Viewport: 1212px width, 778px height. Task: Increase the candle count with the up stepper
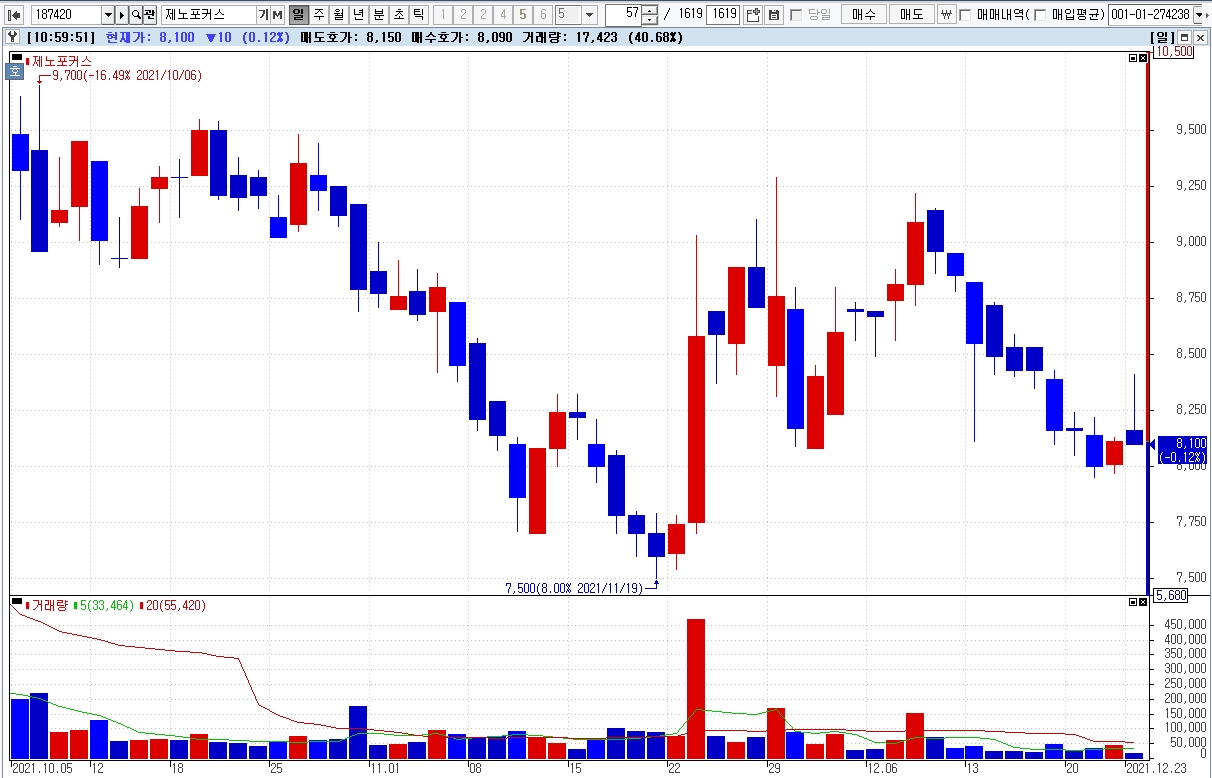650,10
